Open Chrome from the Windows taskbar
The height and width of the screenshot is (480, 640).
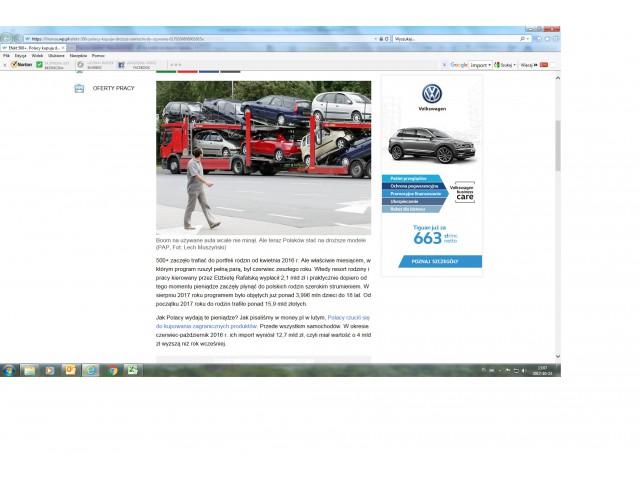112,370
